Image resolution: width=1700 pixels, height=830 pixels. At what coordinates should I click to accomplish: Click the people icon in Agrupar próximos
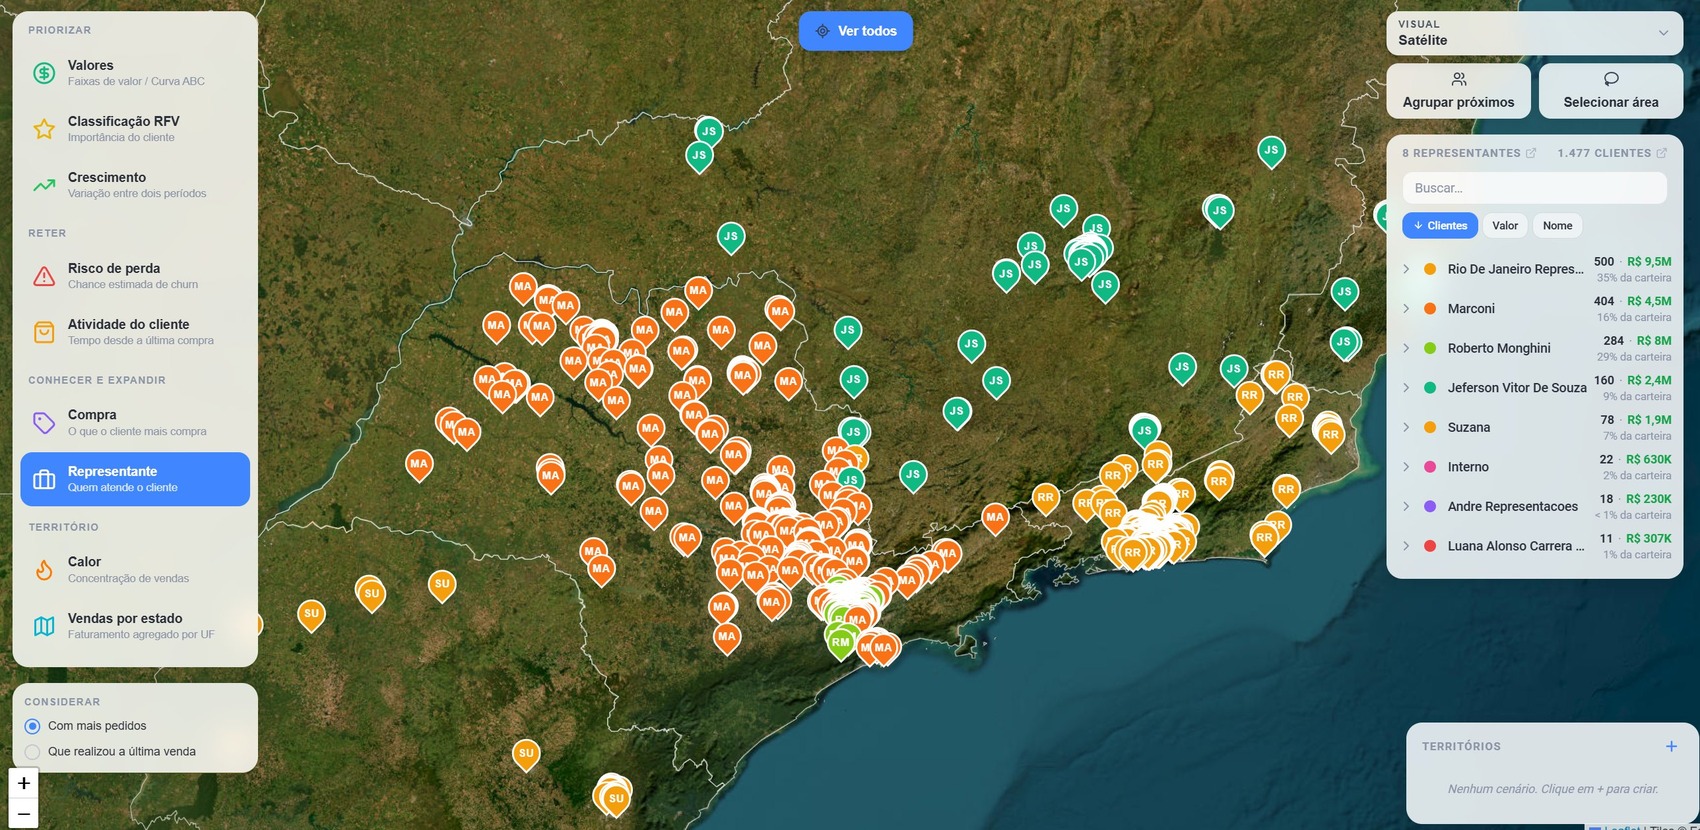click(1459, 79)
